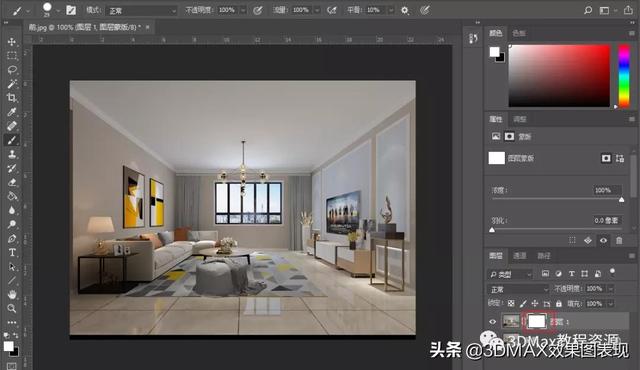This screenshot has height=370, width=640.
Task: Toggle lock position icon
Action: point(535,304)
